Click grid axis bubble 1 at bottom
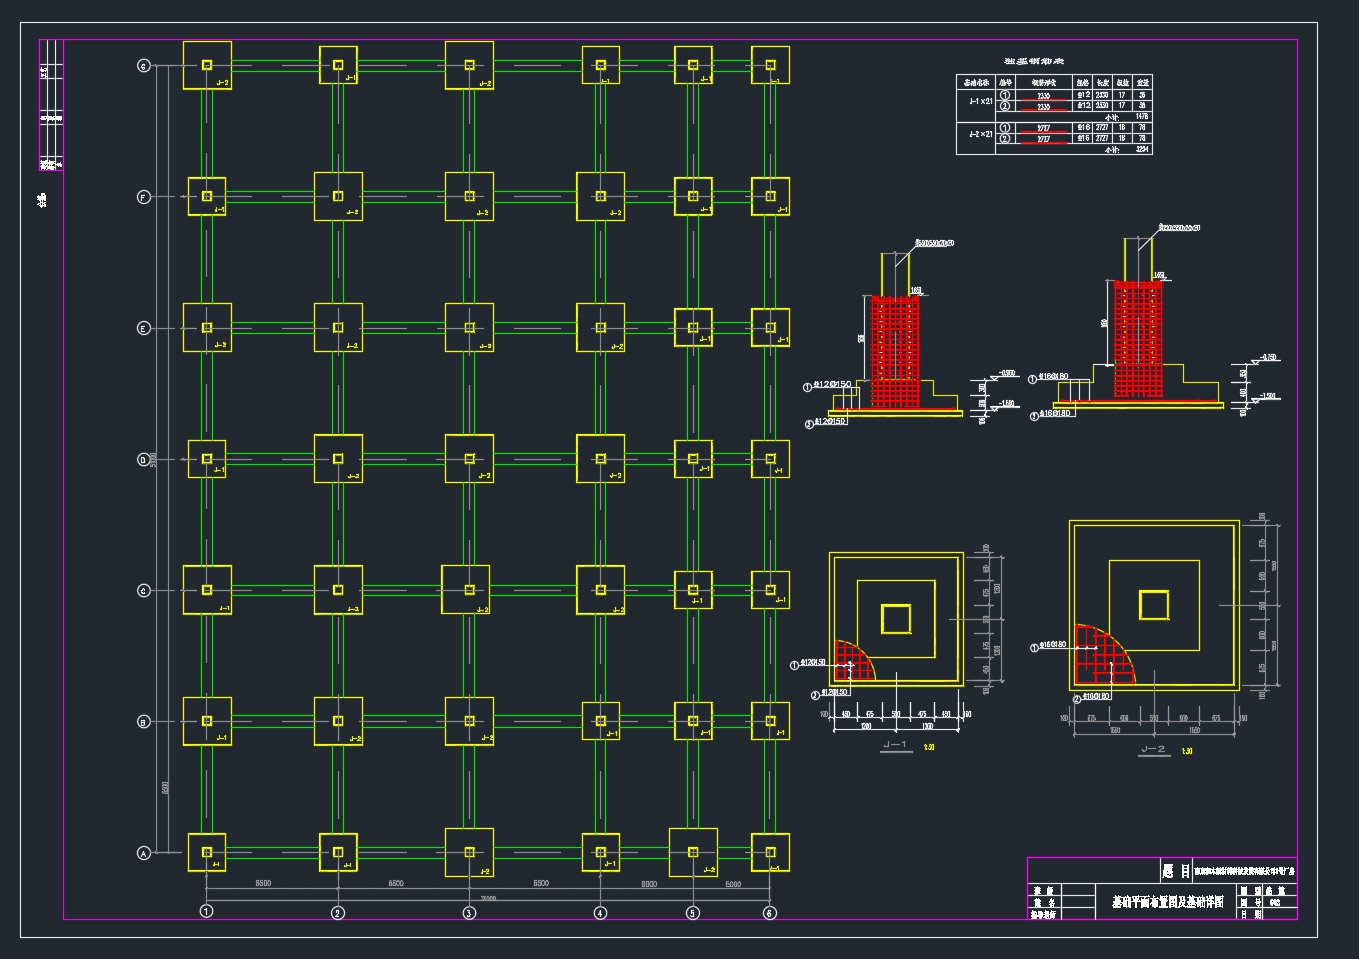The height and width of the screenshot is (959, 1359). [206, 911]
